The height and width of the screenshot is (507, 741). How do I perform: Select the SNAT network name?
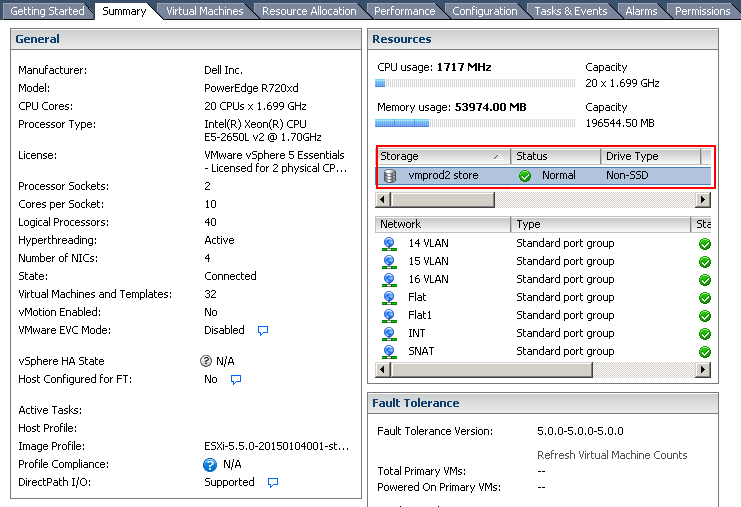coord(421,352)
